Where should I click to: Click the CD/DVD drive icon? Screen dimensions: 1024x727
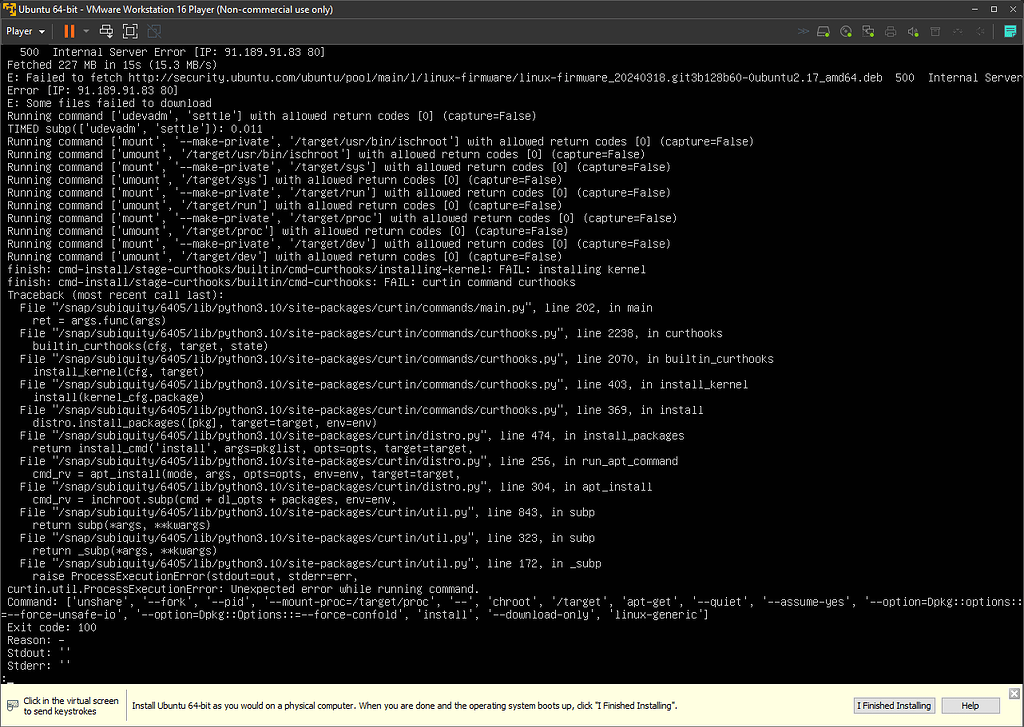(845, 31)
